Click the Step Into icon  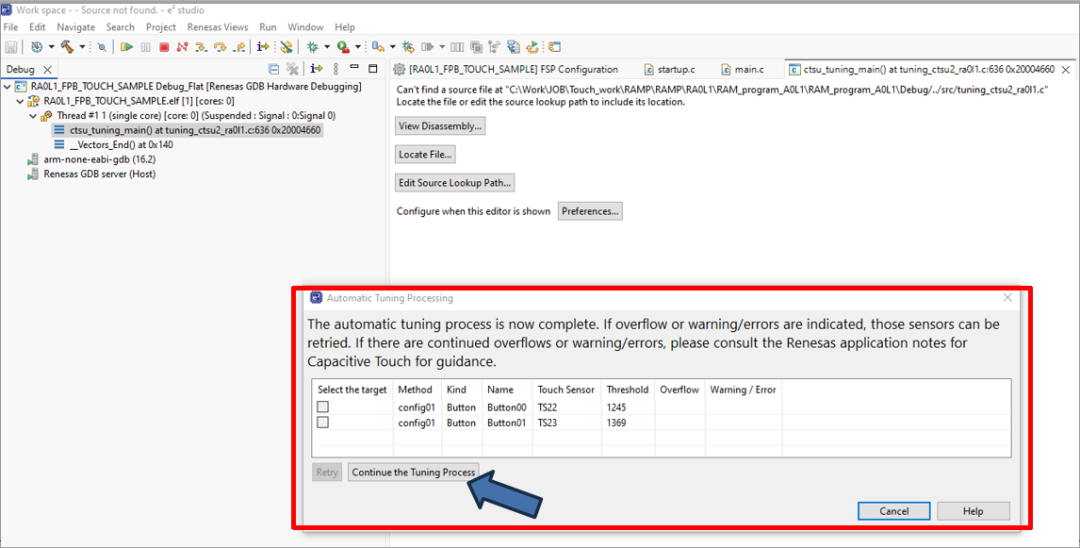pos(201,47)
